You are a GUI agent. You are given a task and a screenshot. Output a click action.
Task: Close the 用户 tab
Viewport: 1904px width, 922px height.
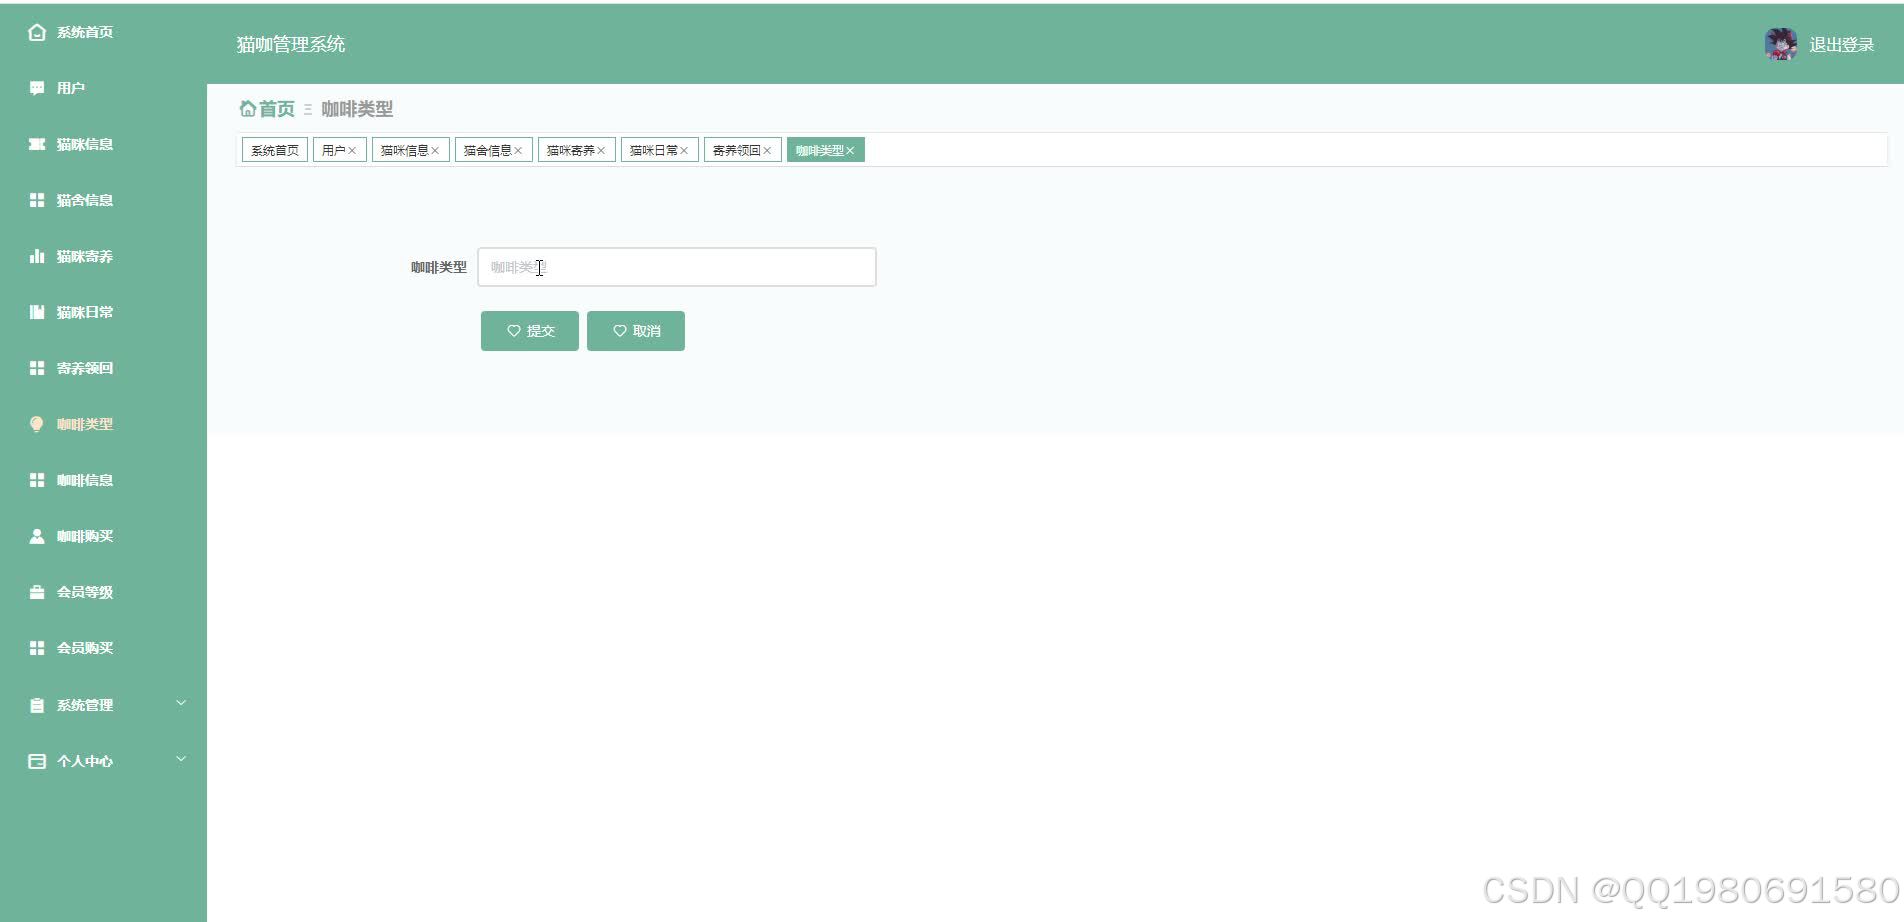click(352, 151)
